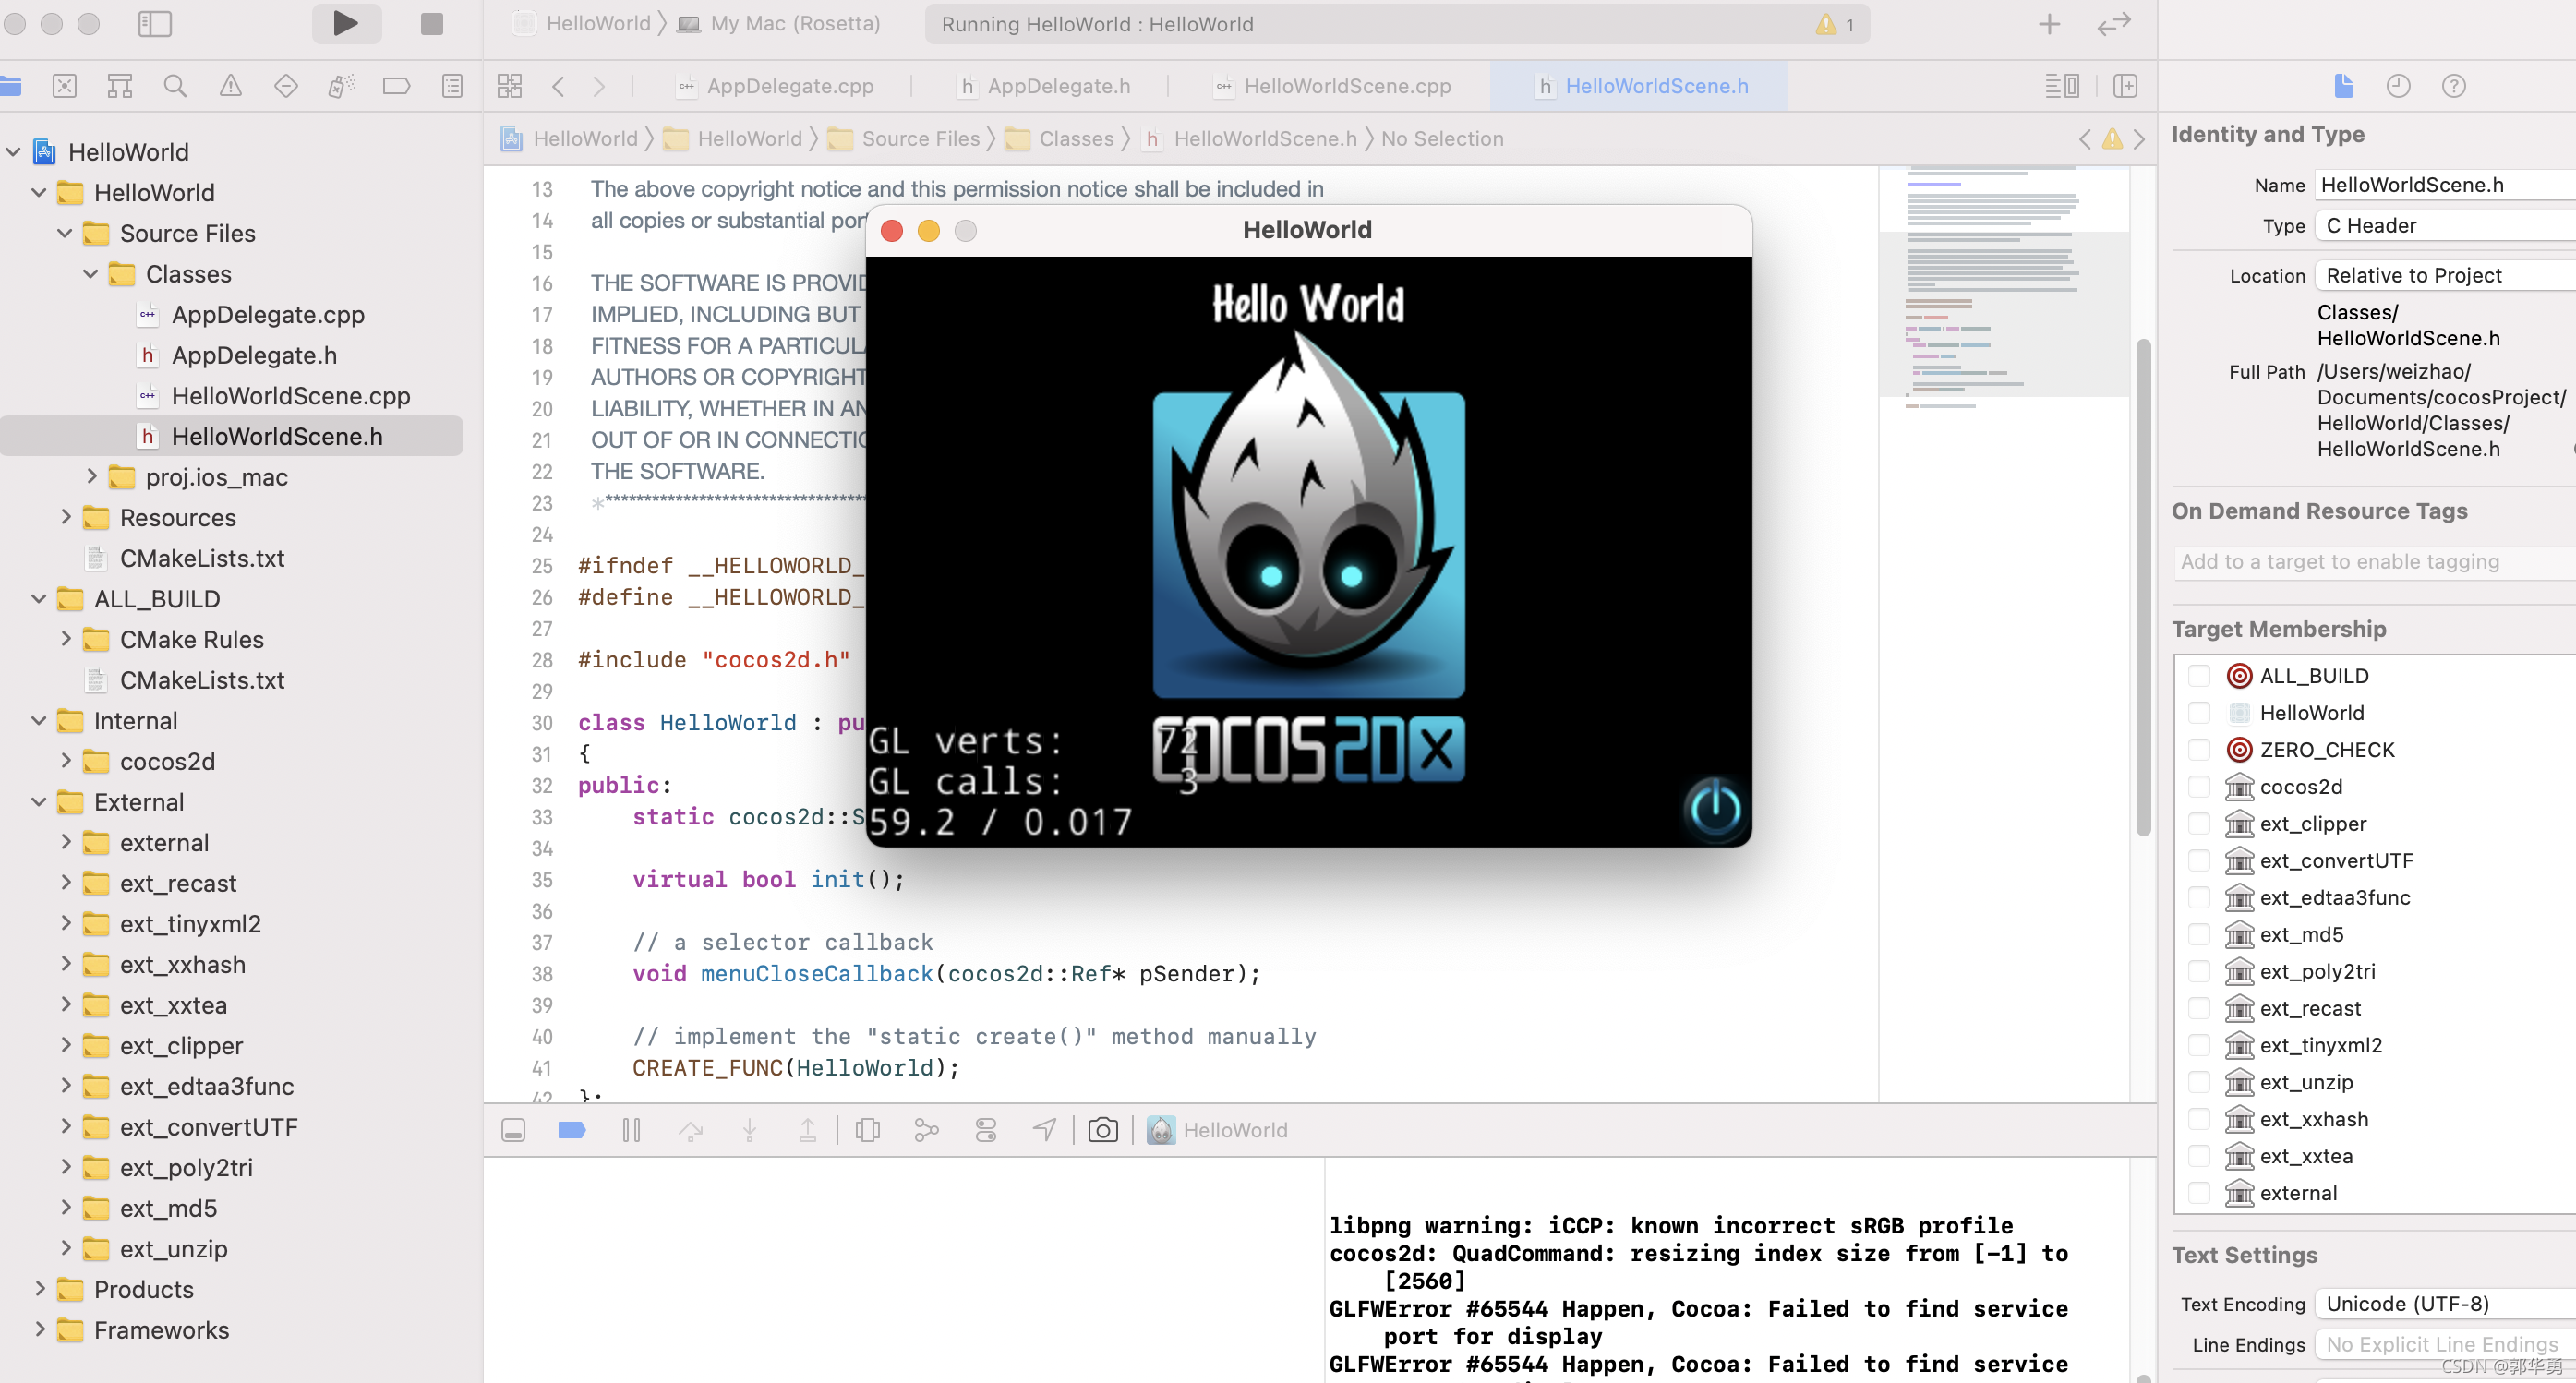2576x1383 pixels.
Task: Click the Run play button
Action: (345, 23)
